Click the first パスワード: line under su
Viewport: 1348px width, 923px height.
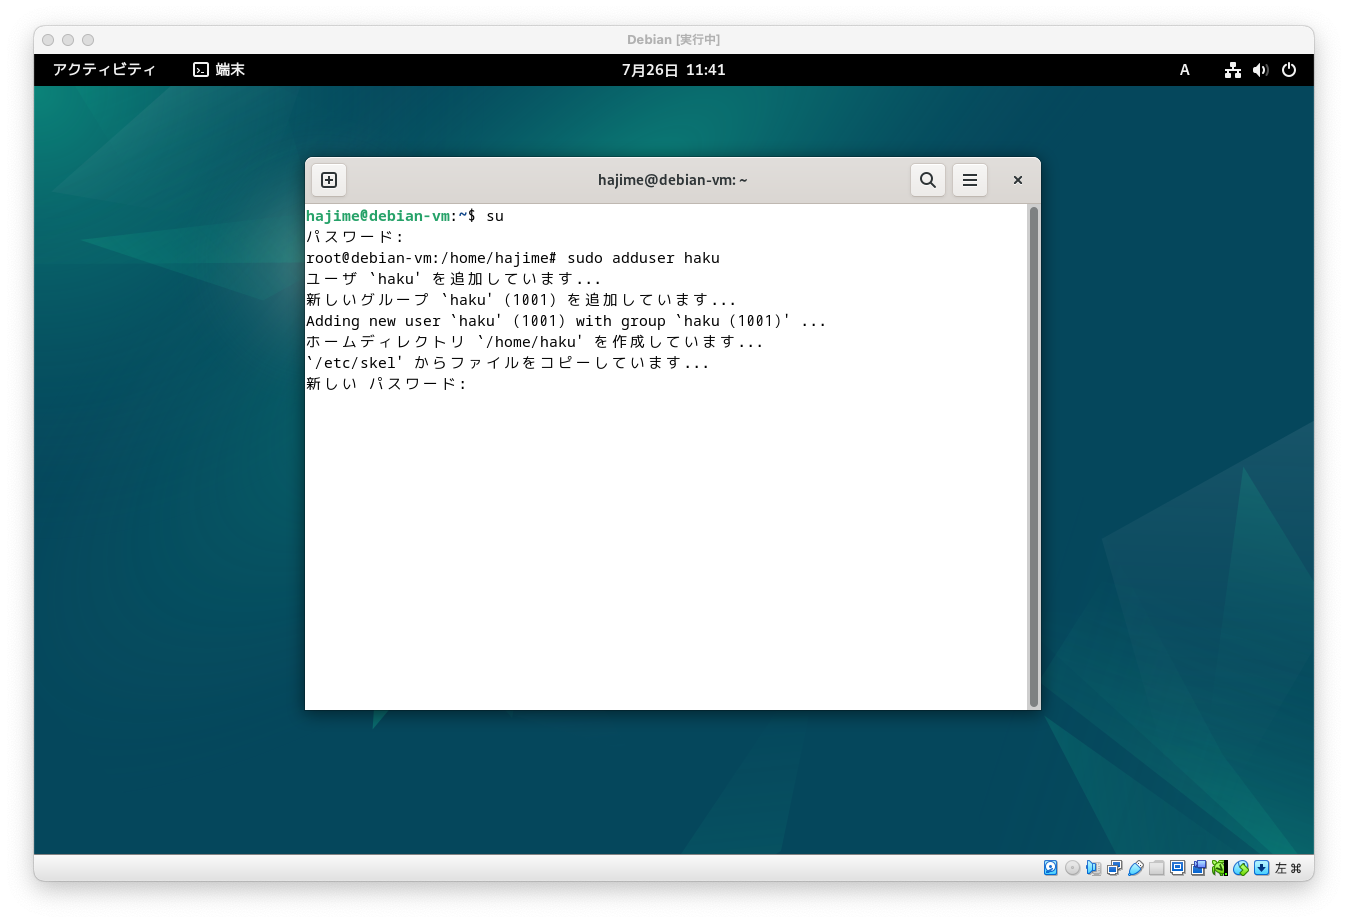point(355,237)
